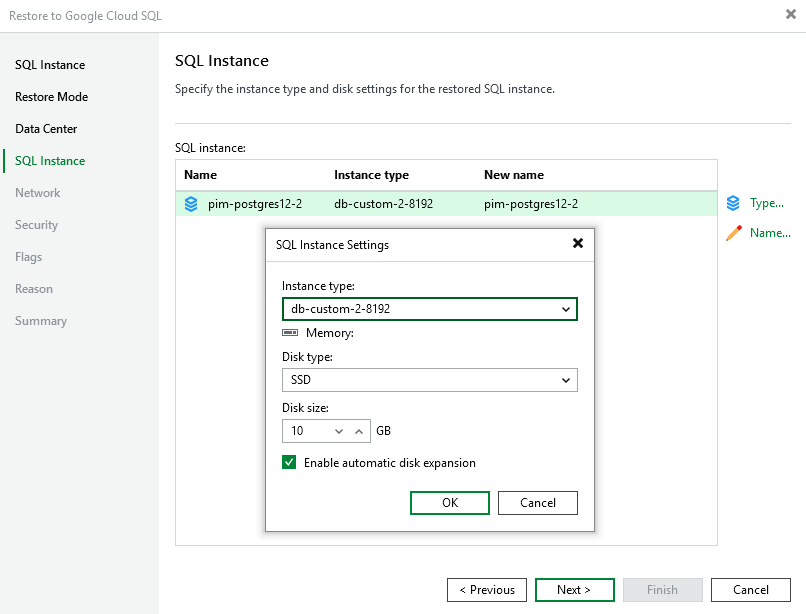This screenshot has width=806, height=614.
Task: Open the Name... link
Action: [x=770, y=233]
